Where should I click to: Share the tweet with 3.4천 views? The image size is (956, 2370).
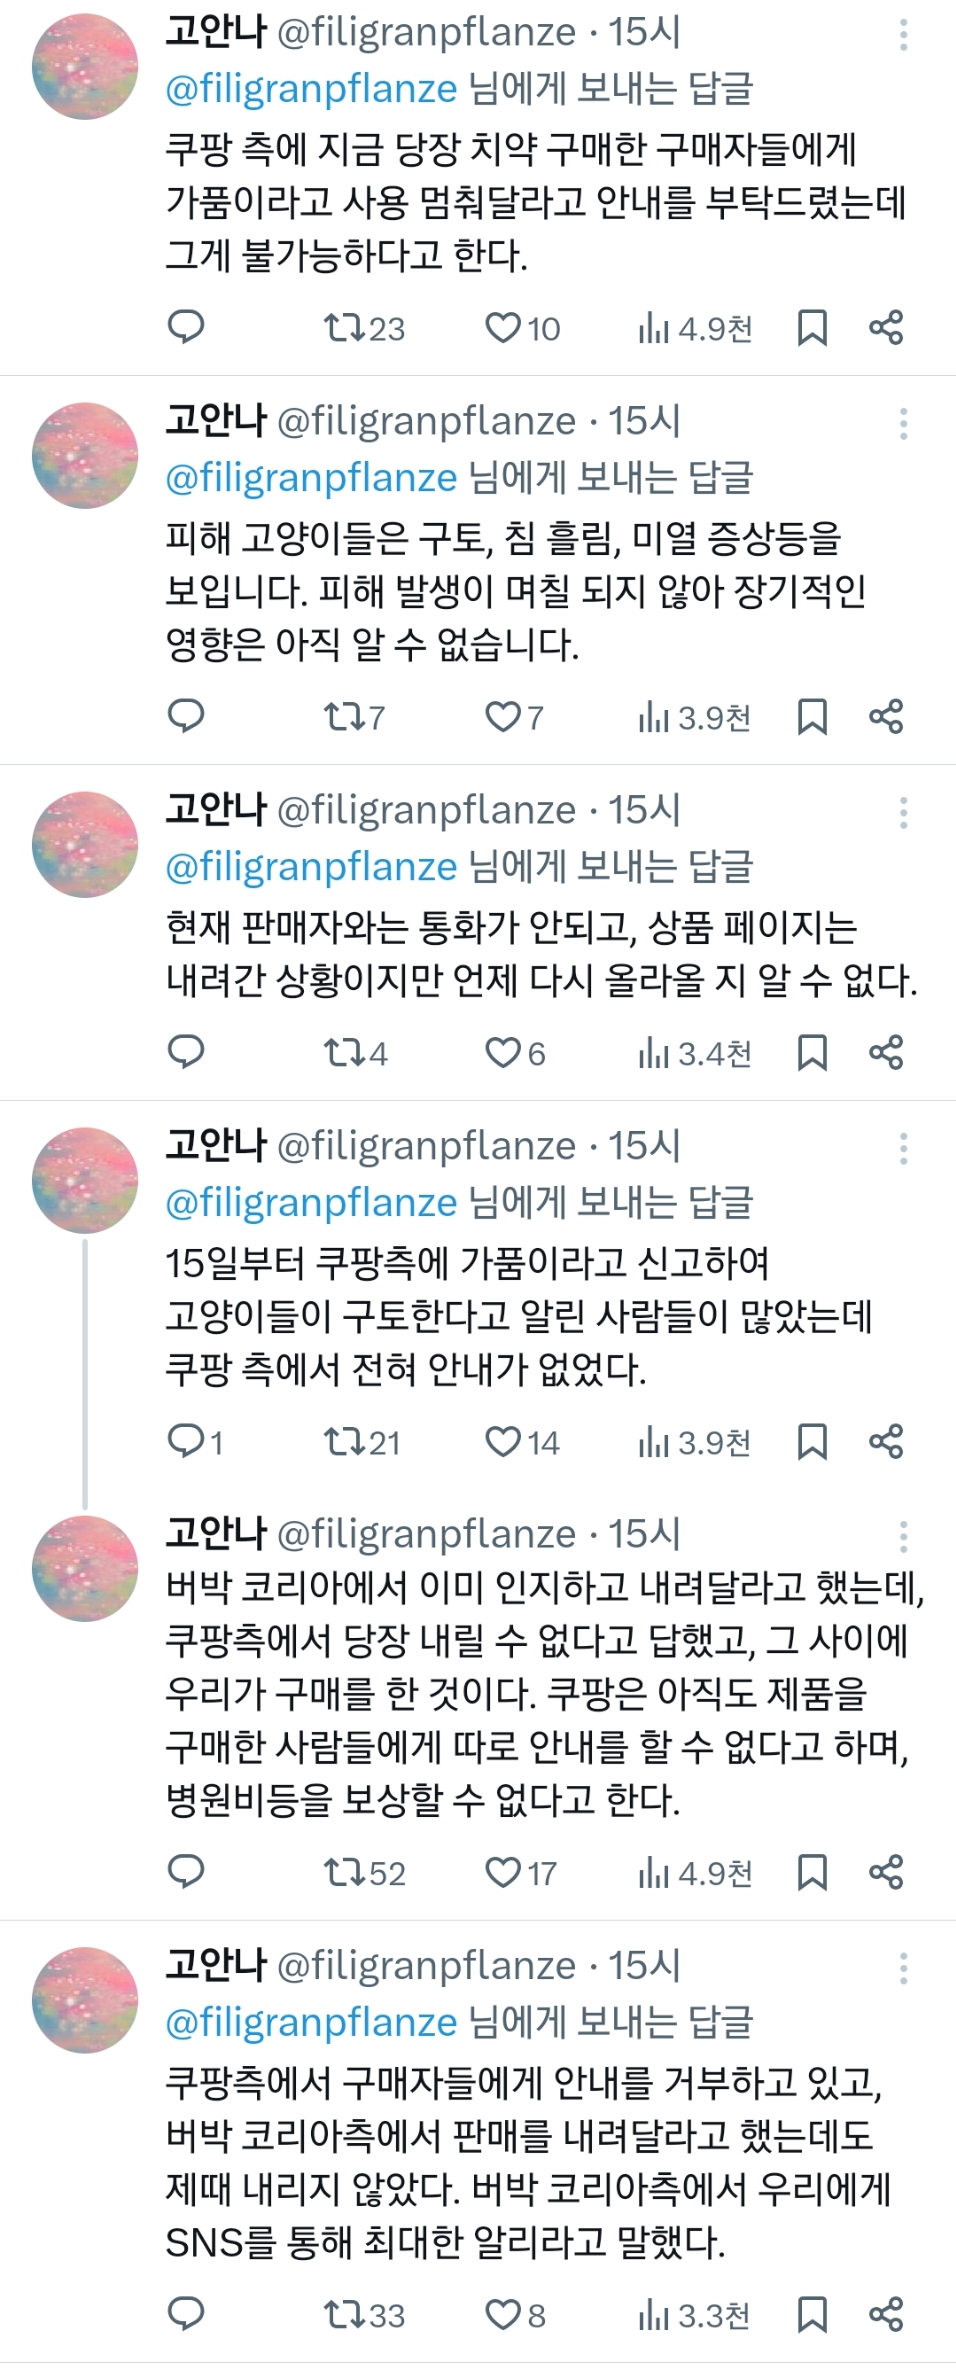point(886,1052)
